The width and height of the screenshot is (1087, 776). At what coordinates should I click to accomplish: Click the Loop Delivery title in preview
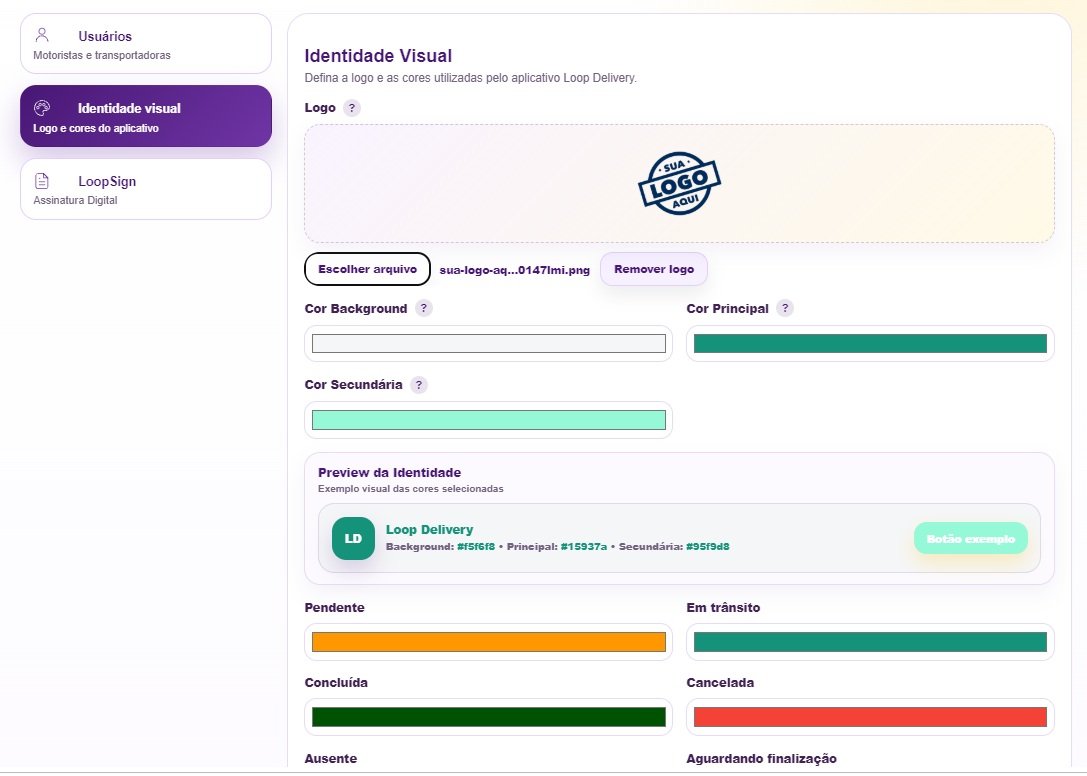tap(430, 529)
